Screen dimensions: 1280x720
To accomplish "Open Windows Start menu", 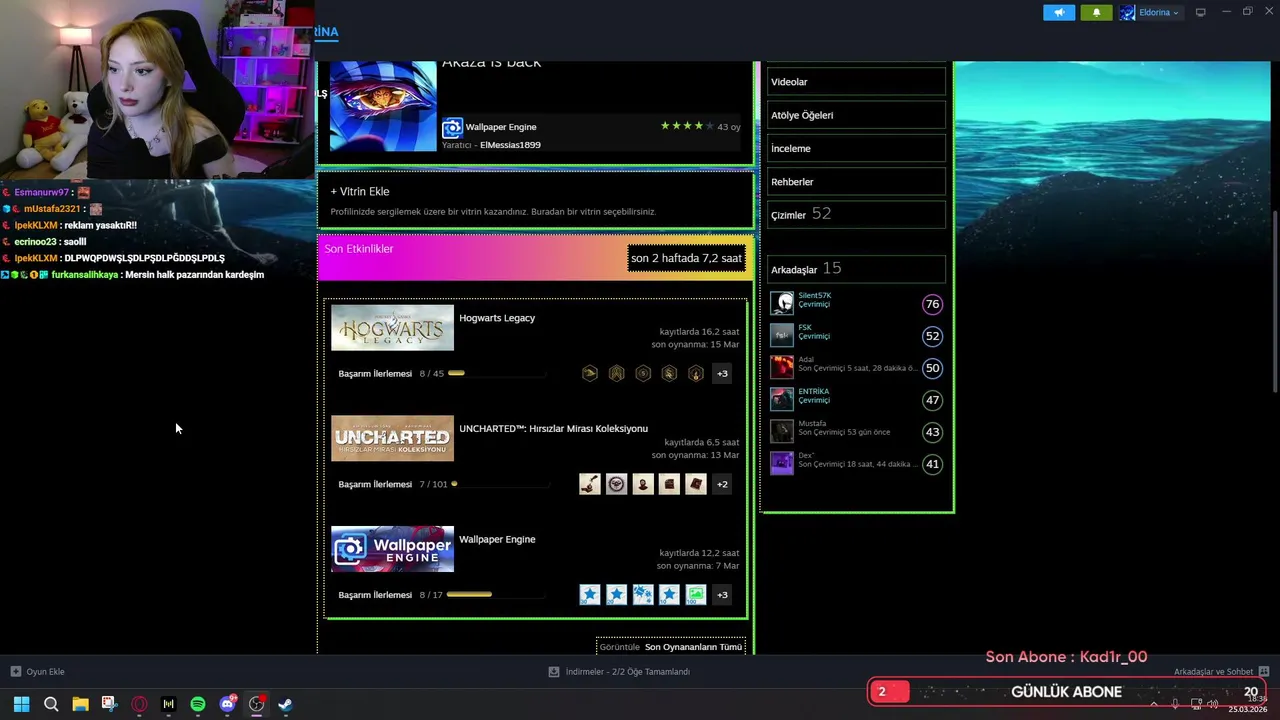I will pyautogui.click(x=21, y=704).
